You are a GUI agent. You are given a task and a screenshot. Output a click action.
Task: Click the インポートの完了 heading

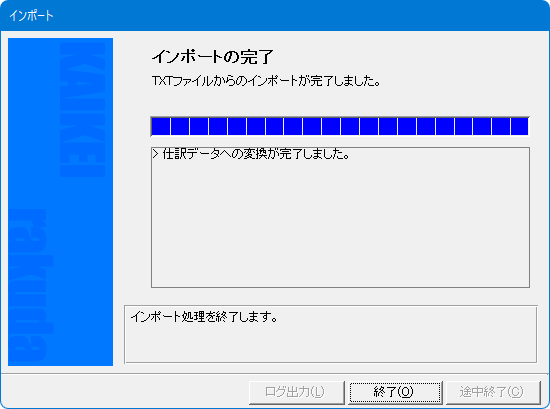point(213,57)
